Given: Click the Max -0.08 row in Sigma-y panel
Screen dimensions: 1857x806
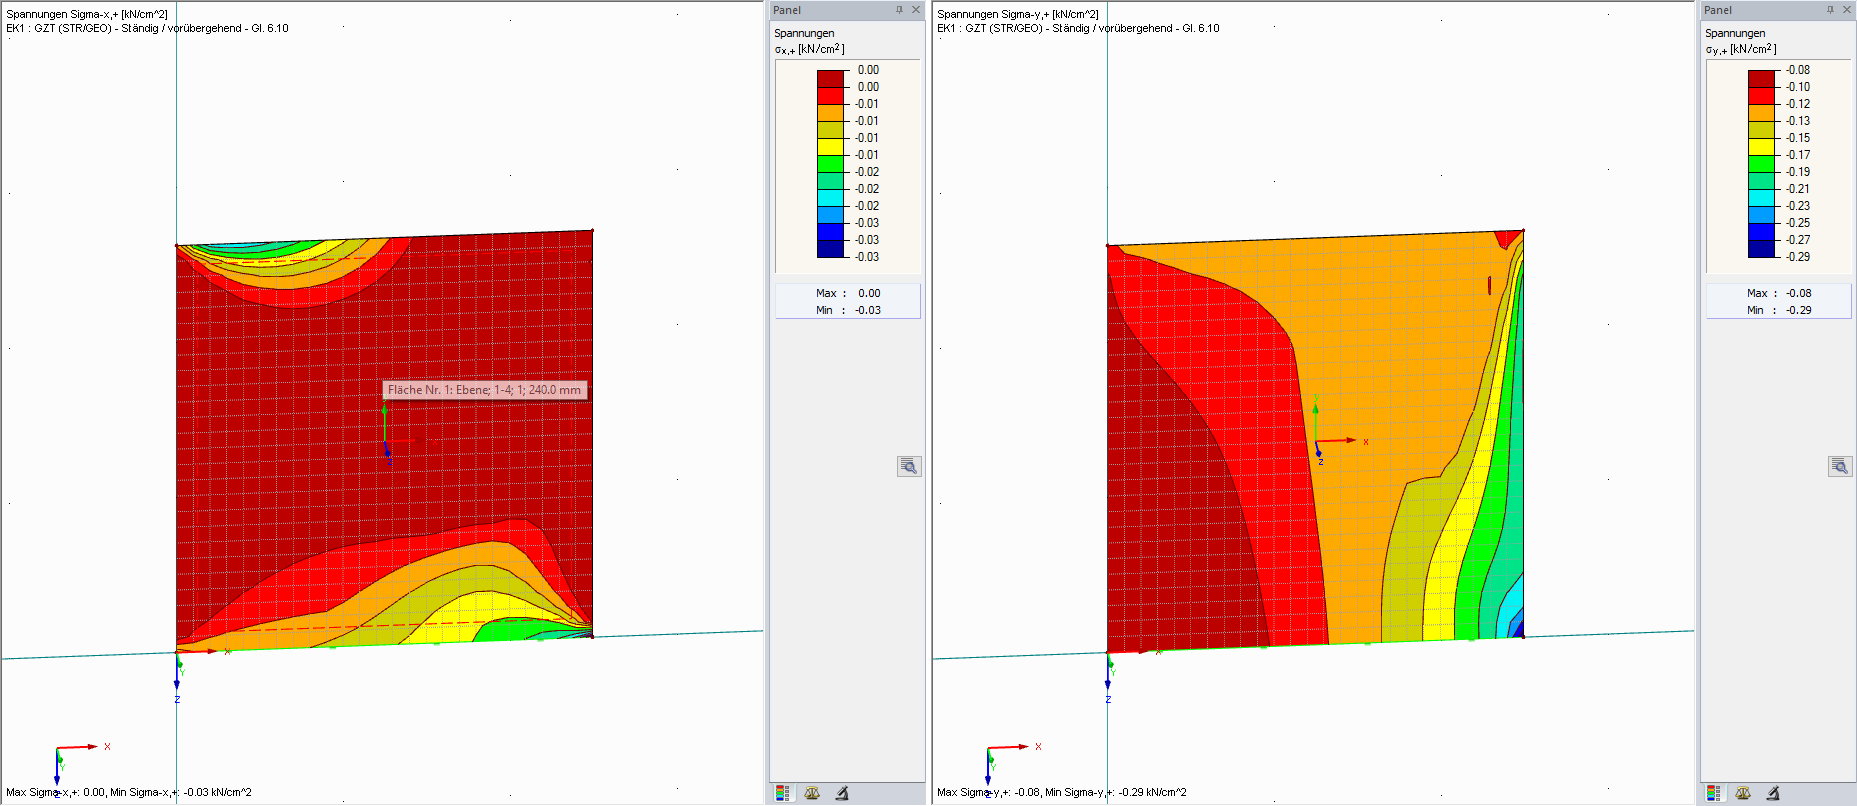Looking at the screenshot, I should coord(1779,293).
